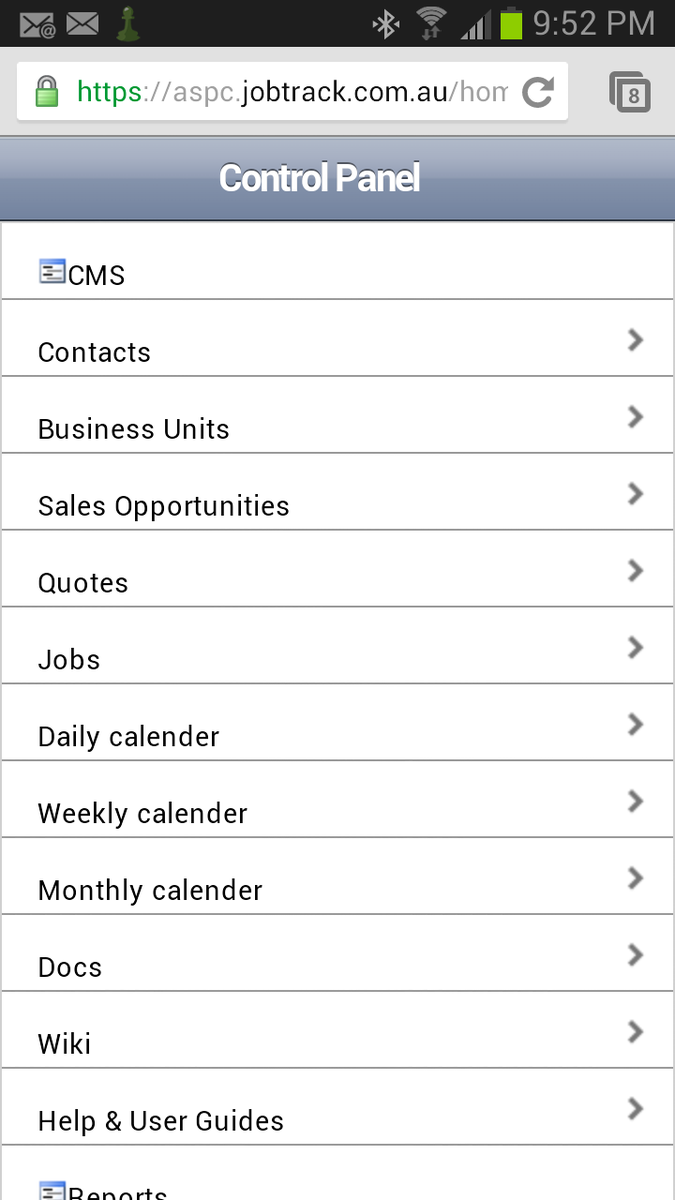Open the Jobs menu item
Viewport: 675px width, 1200px height.
coord(69,660)
